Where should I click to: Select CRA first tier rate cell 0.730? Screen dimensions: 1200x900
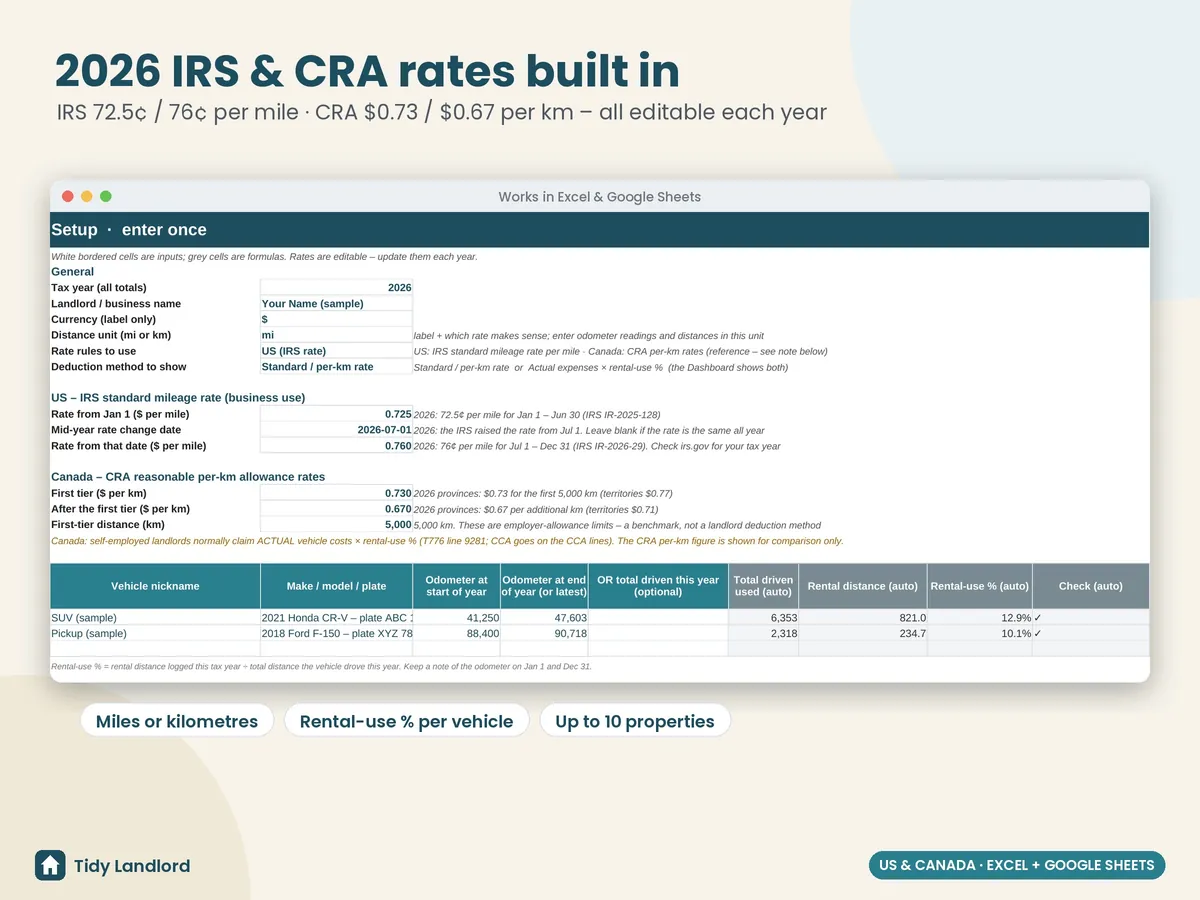point(336,493)
